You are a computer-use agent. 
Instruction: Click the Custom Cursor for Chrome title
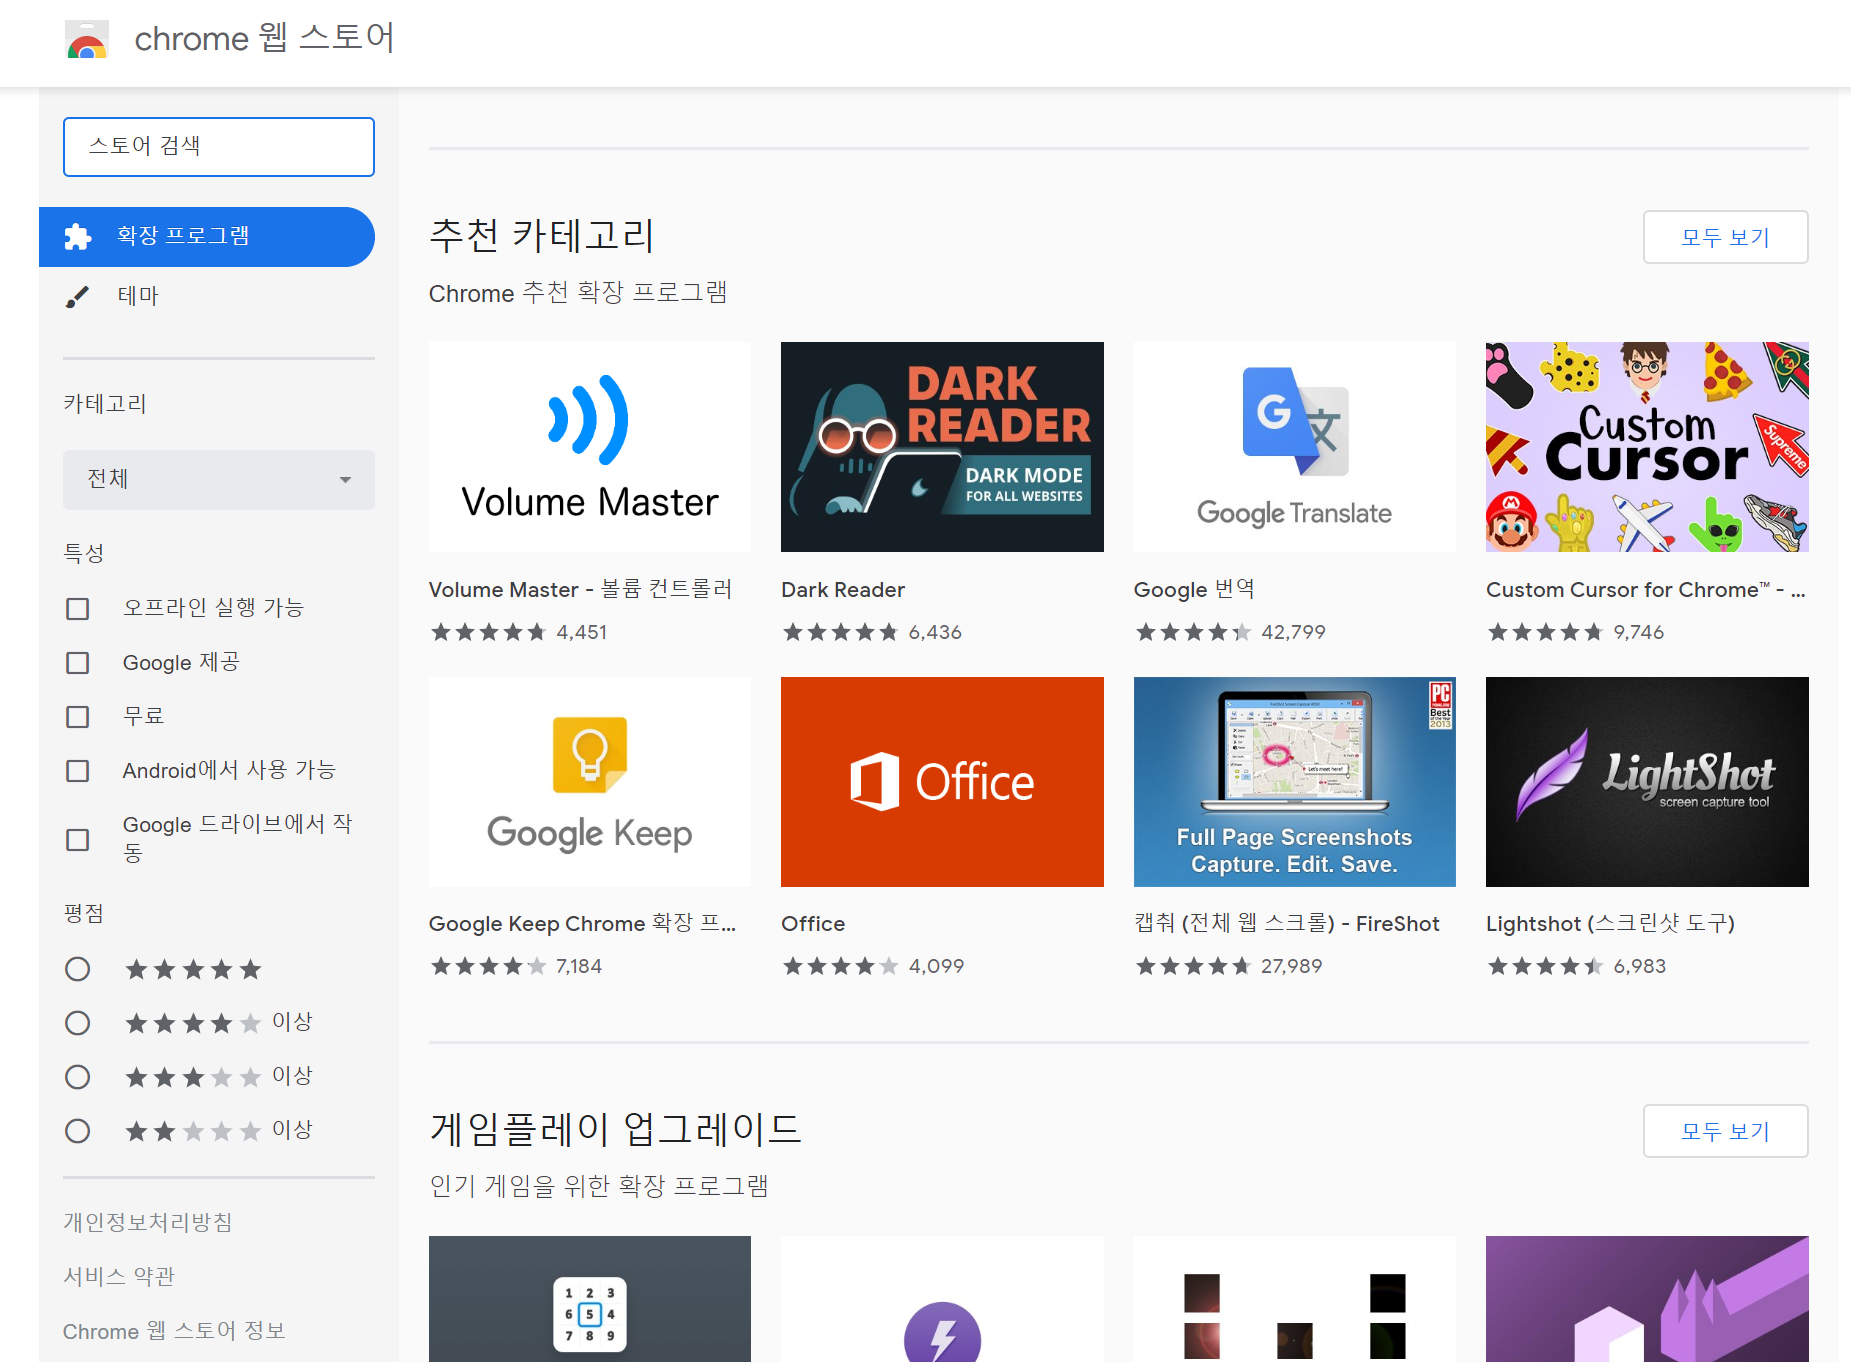1645,590
